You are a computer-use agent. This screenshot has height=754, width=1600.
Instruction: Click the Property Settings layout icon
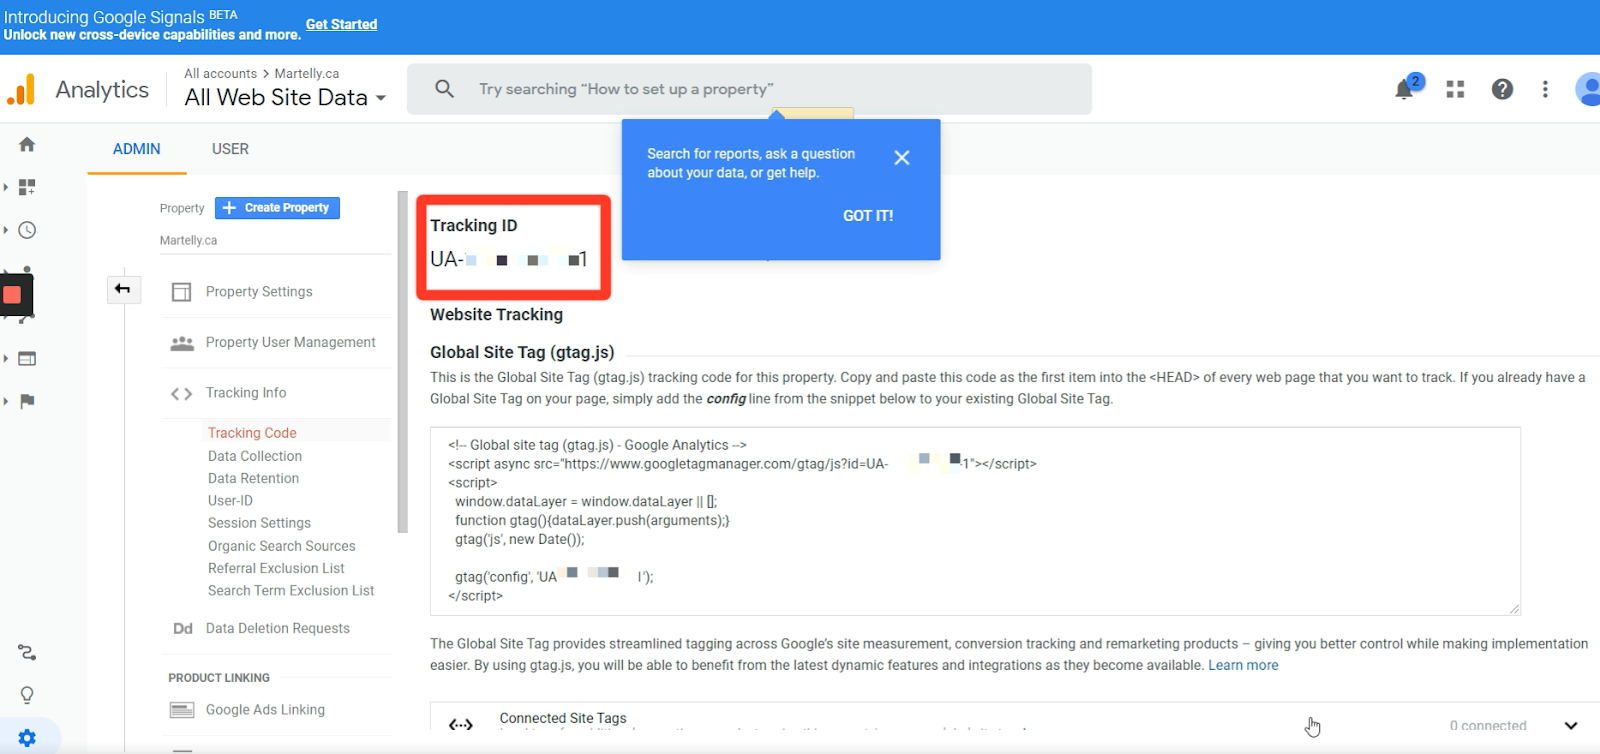coord(181,292)
